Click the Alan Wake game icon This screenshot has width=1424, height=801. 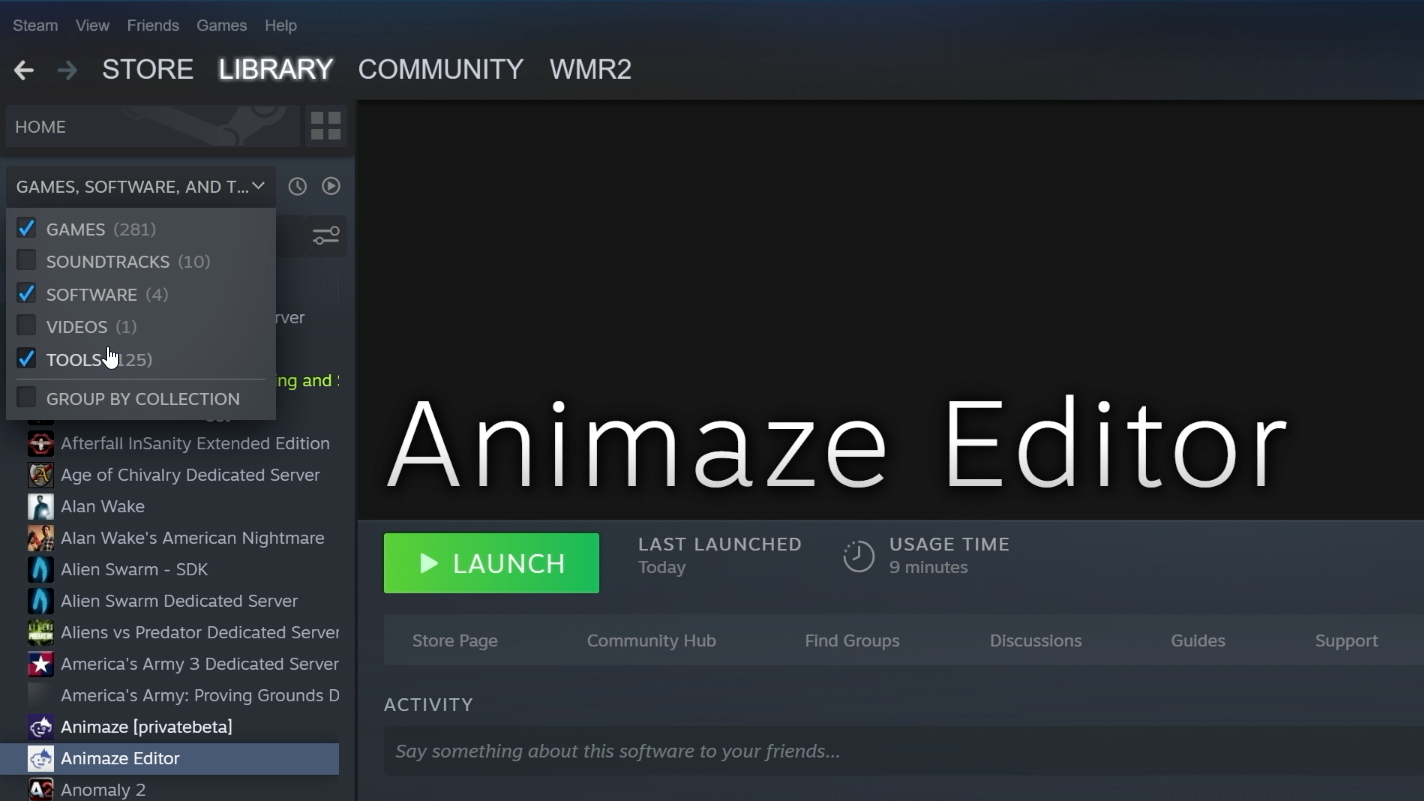pyautogui.click(x=41, y=506)
